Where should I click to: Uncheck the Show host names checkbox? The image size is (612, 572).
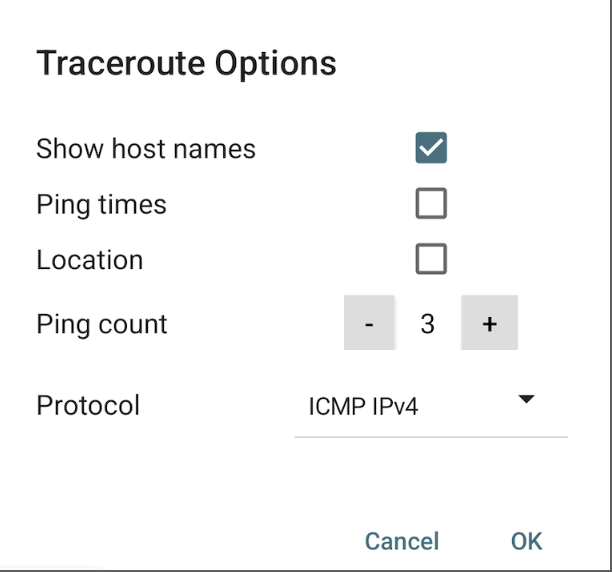click(431, 149)
